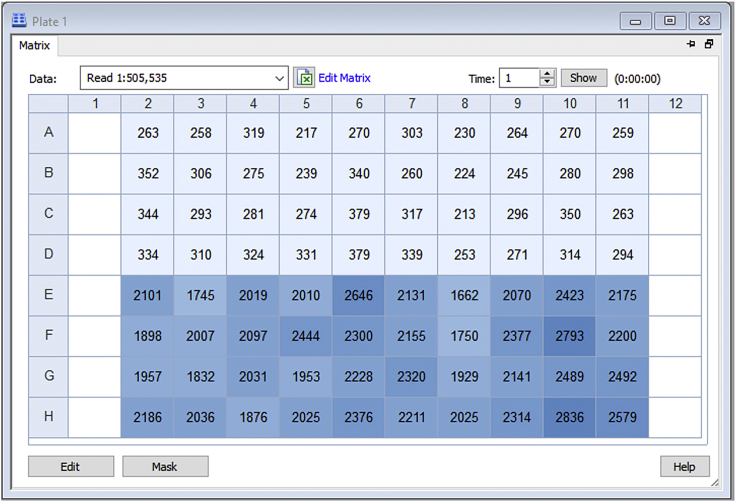Click inside the Time input field
Viewport: 736px width, 502px height.
[x=520, y=78]
